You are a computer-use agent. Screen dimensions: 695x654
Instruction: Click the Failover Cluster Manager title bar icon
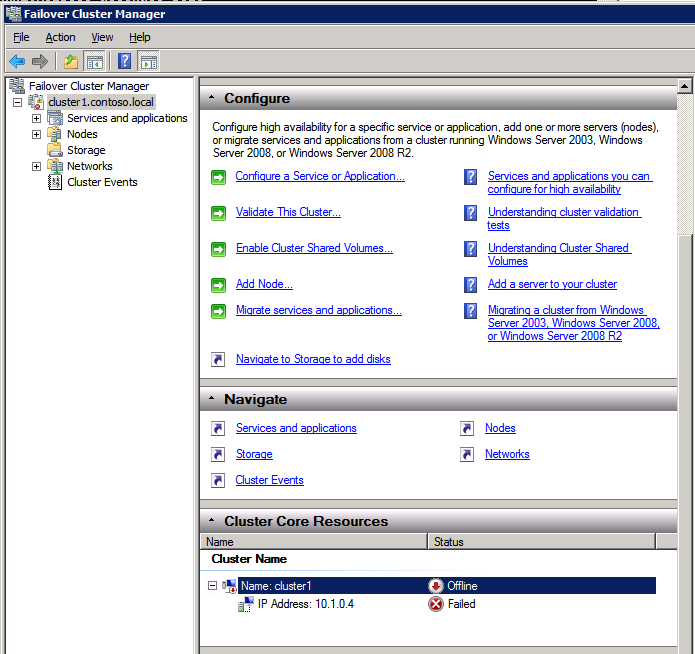click(13, 14)
